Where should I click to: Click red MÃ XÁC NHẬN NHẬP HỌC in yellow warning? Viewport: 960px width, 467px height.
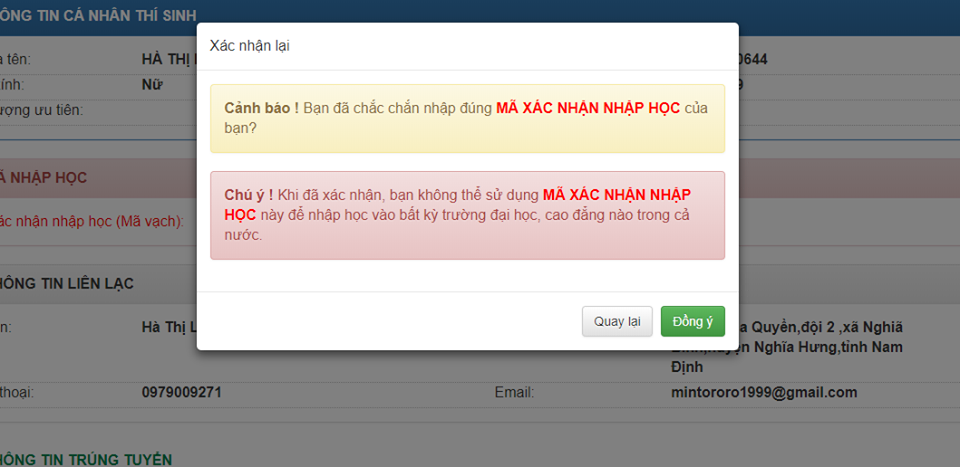[x=588, y=107]
